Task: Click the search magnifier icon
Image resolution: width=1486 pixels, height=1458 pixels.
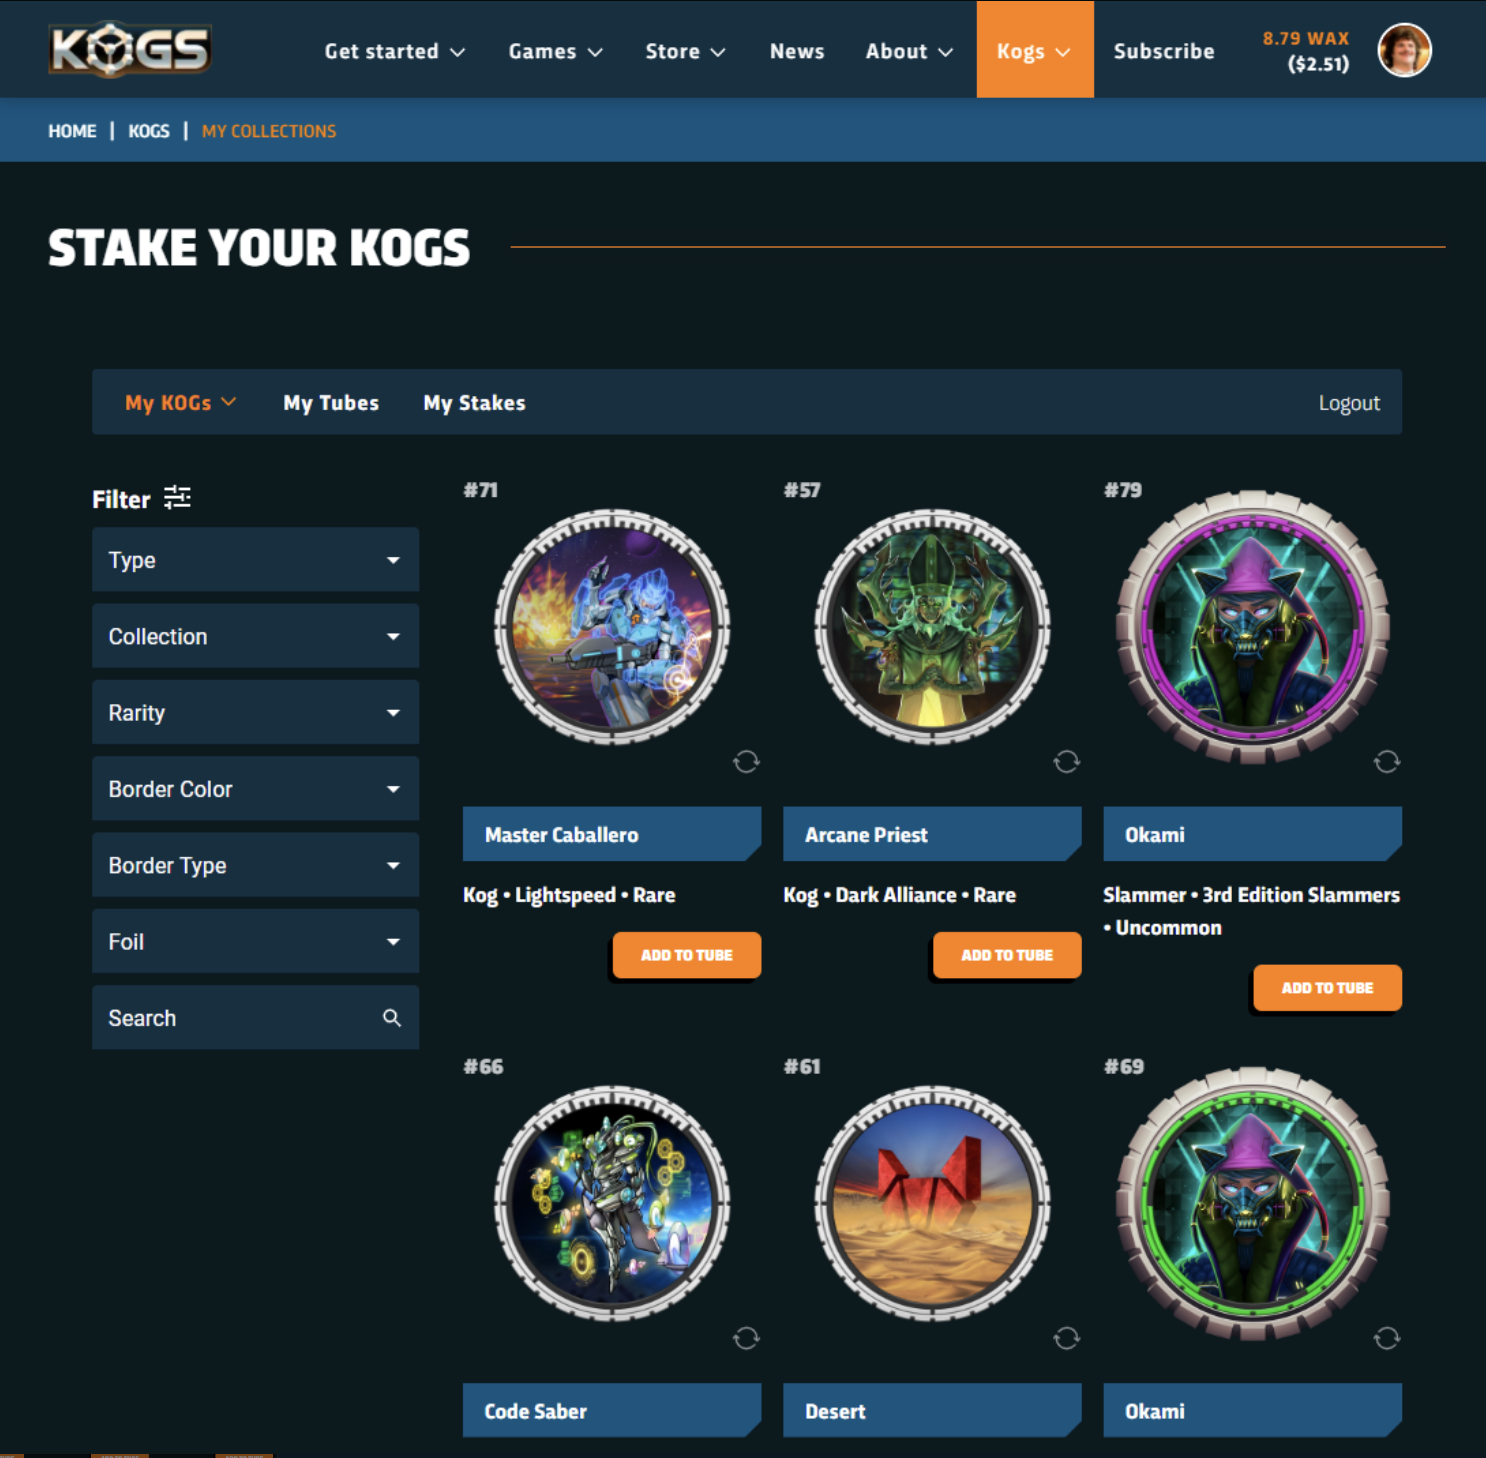Action: tap(392, 1018)
